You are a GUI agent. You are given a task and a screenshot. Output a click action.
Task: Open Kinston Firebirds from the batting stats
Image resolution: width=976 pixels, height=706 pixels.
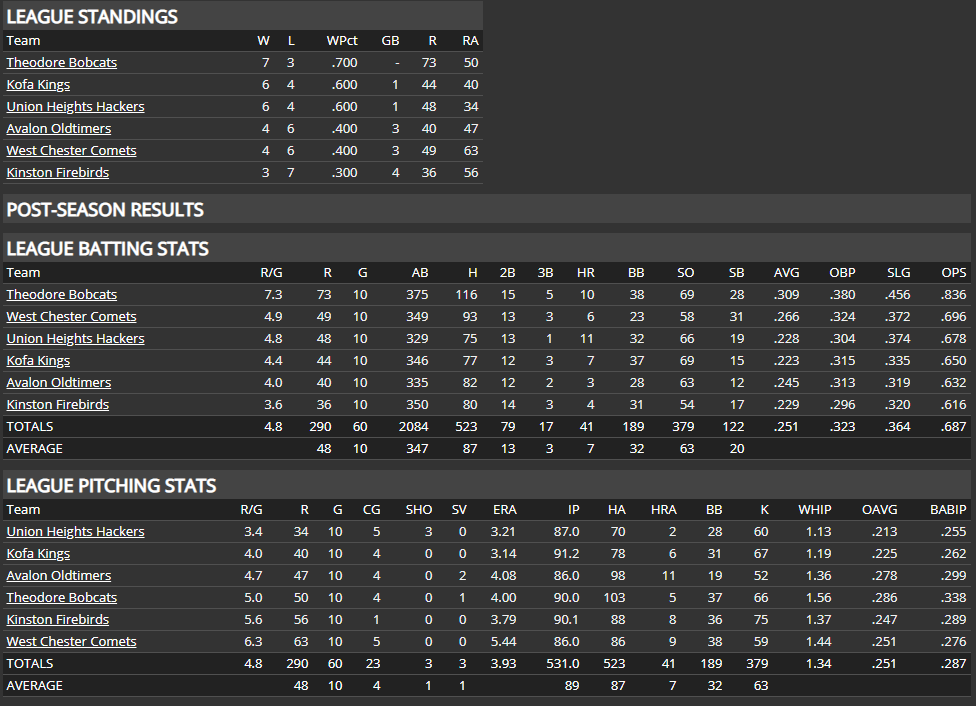tap(57, 404)
